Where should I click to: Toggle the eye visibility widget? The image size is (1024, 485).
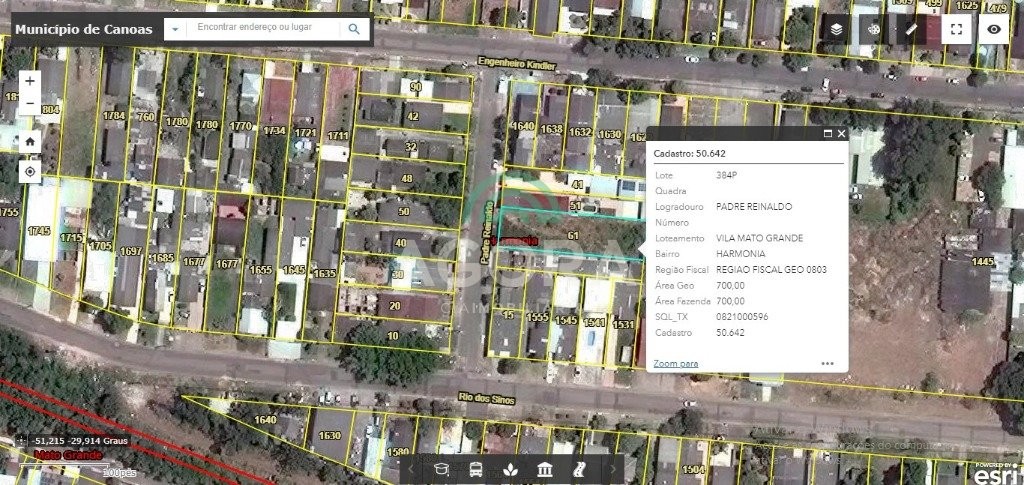click(x=994, y=30)
